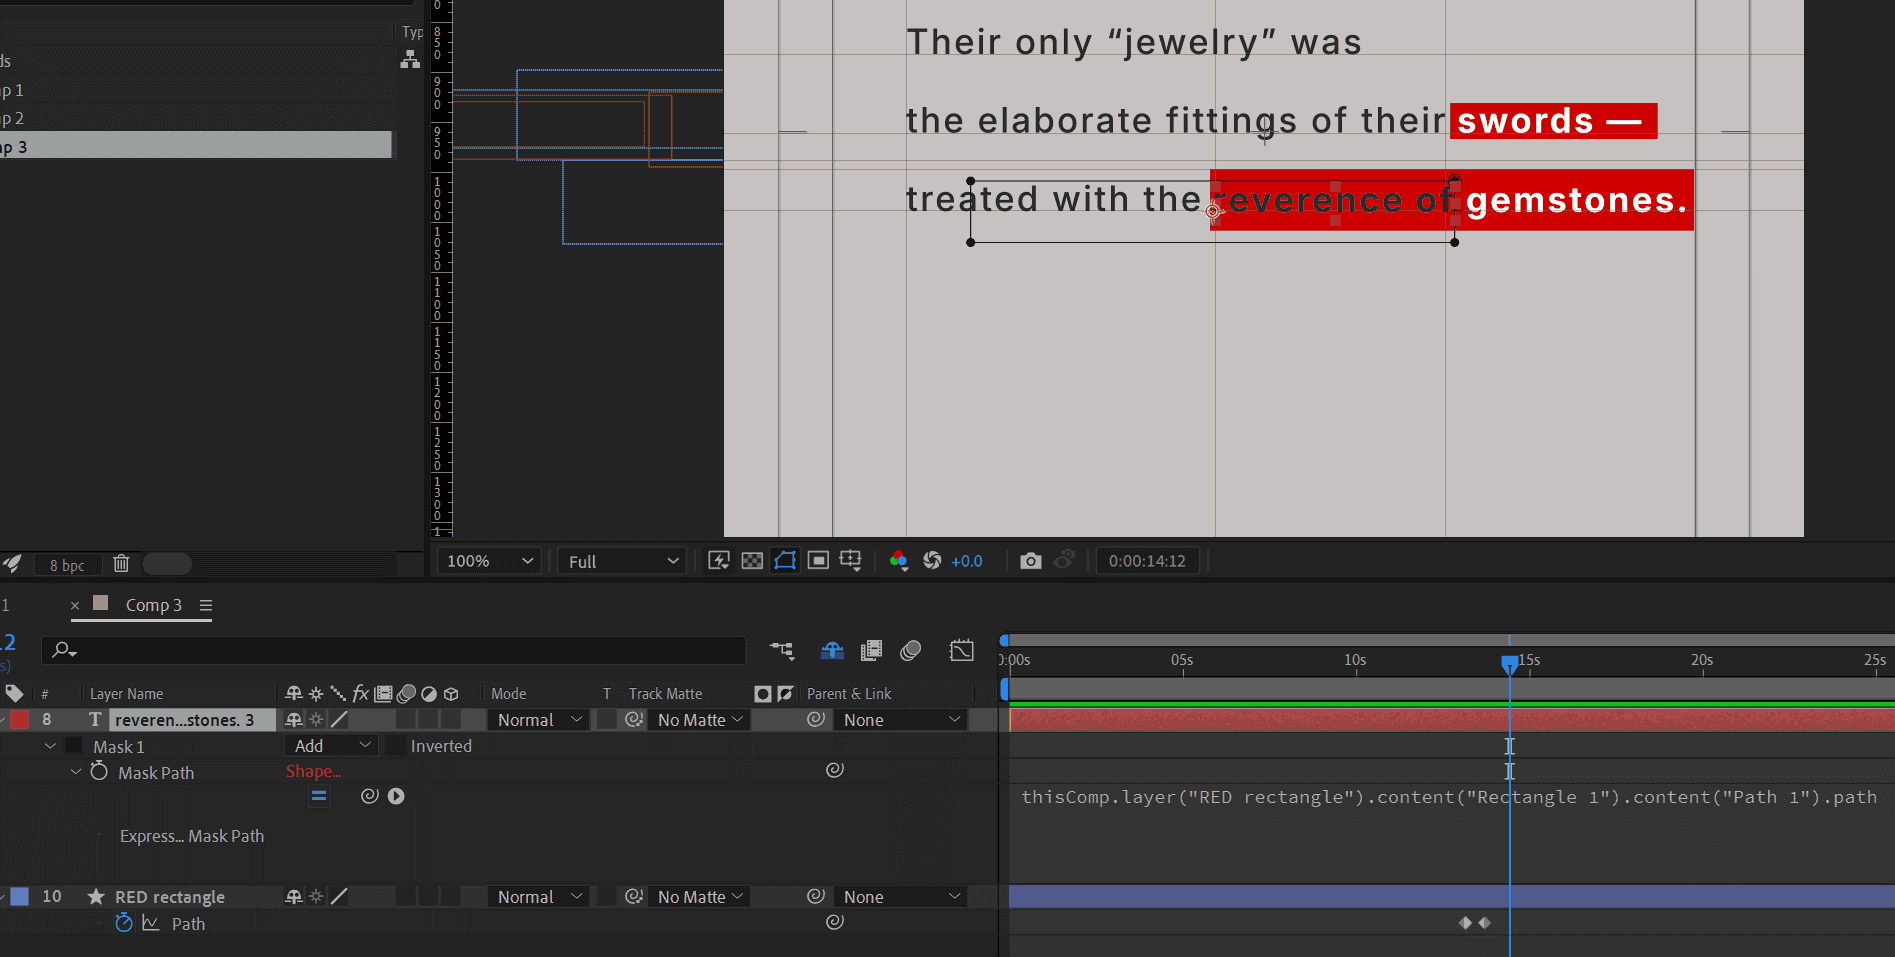
Task: Toggle mask and shape path visibility
Action: [785, 561]
